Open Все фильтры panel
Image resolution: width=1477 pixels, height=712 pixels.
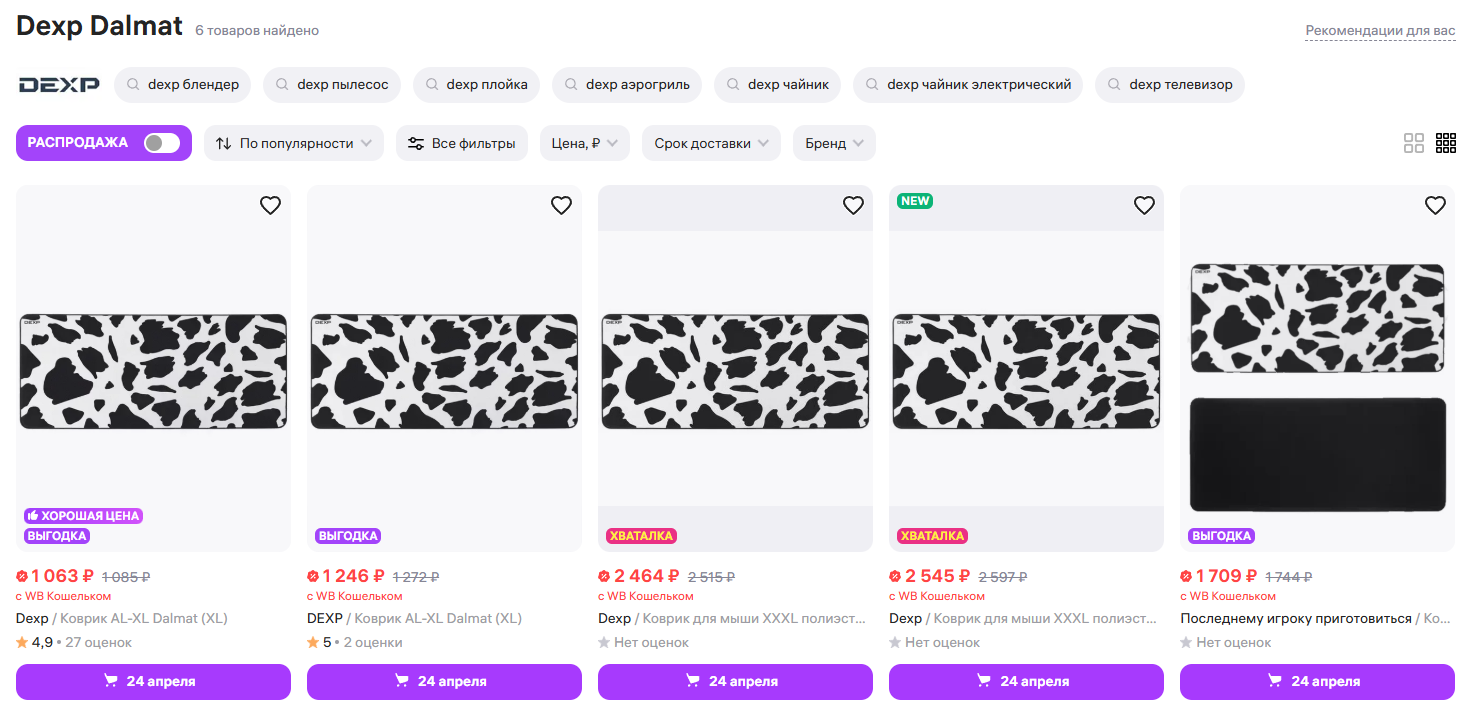click(462, 143)
